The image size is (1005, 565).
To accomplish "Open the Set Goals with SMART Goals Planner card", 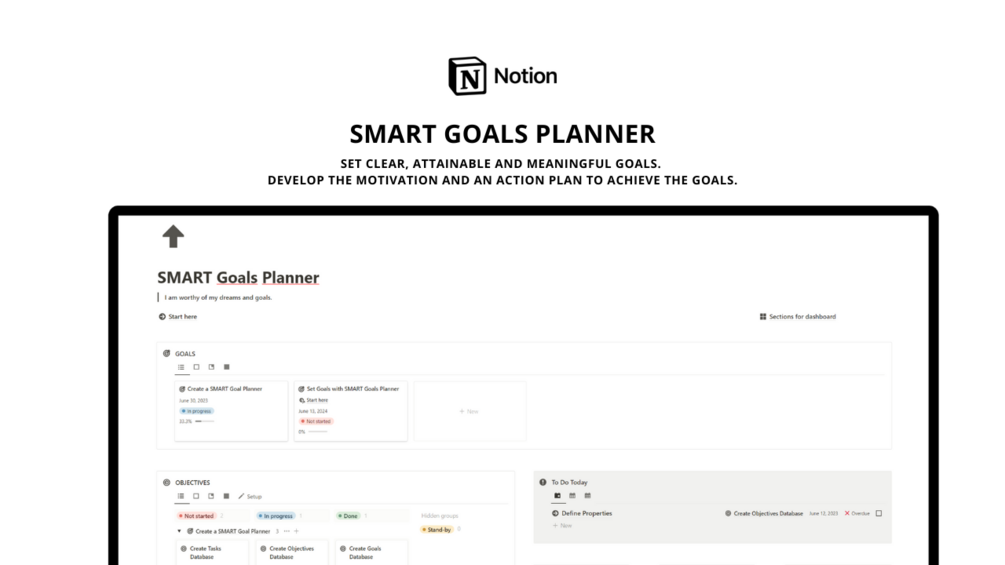I will [x=350, y=389].
